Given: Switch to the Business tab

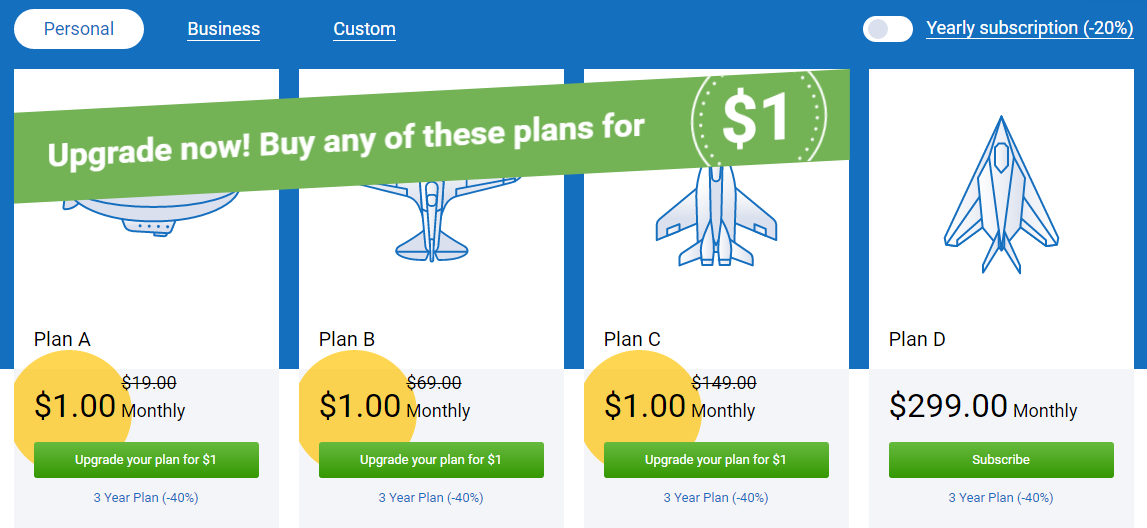Looking at the screenshot, I should pos(224,29).
